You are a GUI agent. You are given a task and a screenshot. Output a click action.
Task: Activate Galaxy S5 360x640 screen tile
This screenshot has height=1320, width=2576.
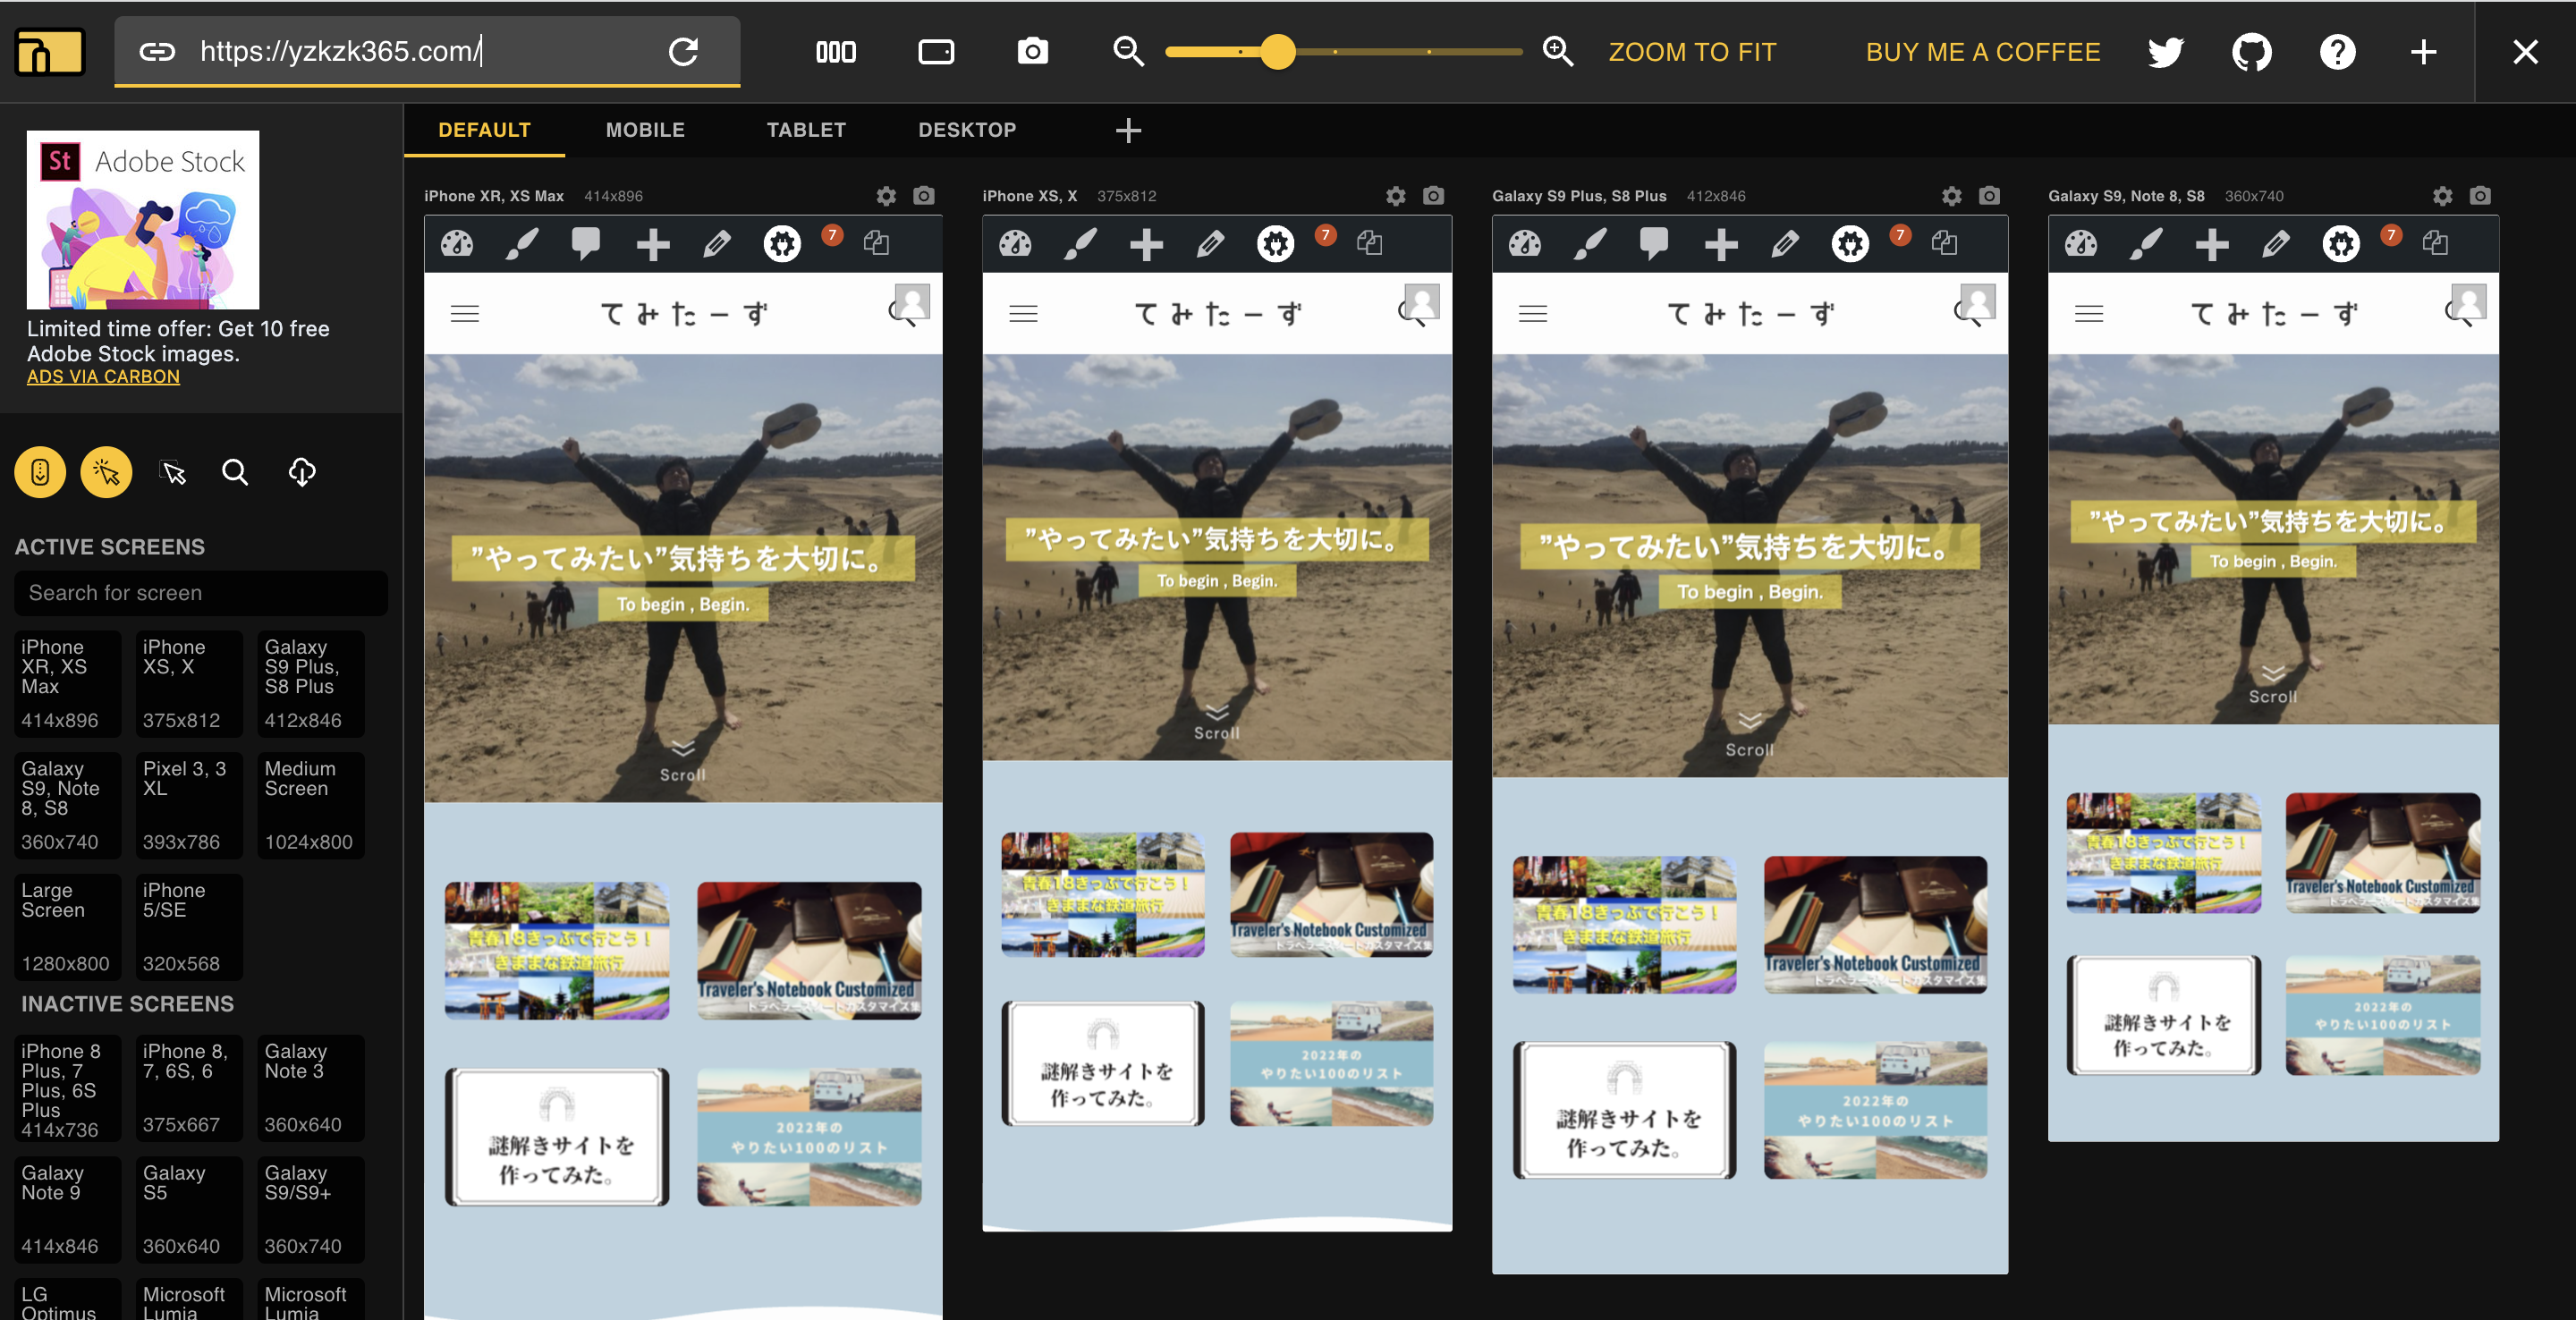pyautogui.click(x=189, y=1209)
